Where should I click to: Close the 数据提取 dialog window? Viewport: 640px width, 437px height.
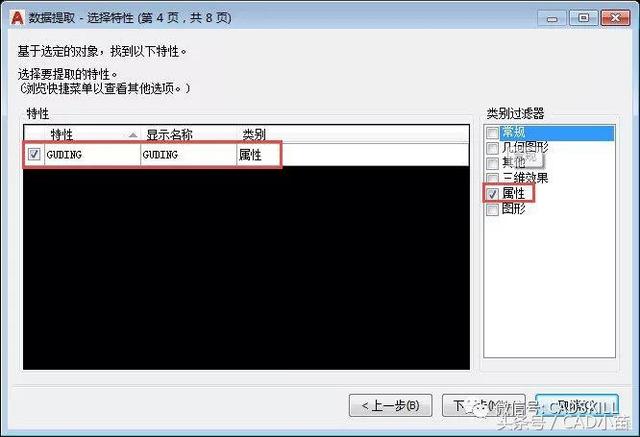(x=616, y=18)
